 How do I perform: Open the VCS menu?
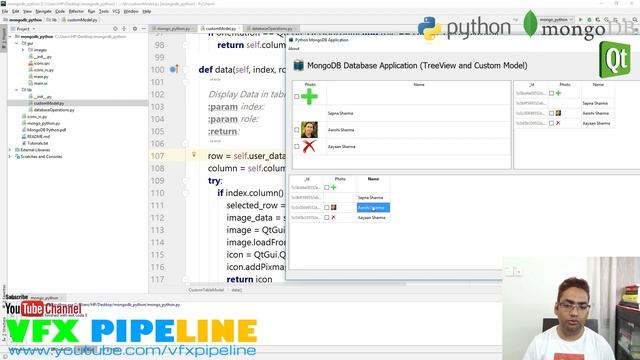(x=116, y=11)
